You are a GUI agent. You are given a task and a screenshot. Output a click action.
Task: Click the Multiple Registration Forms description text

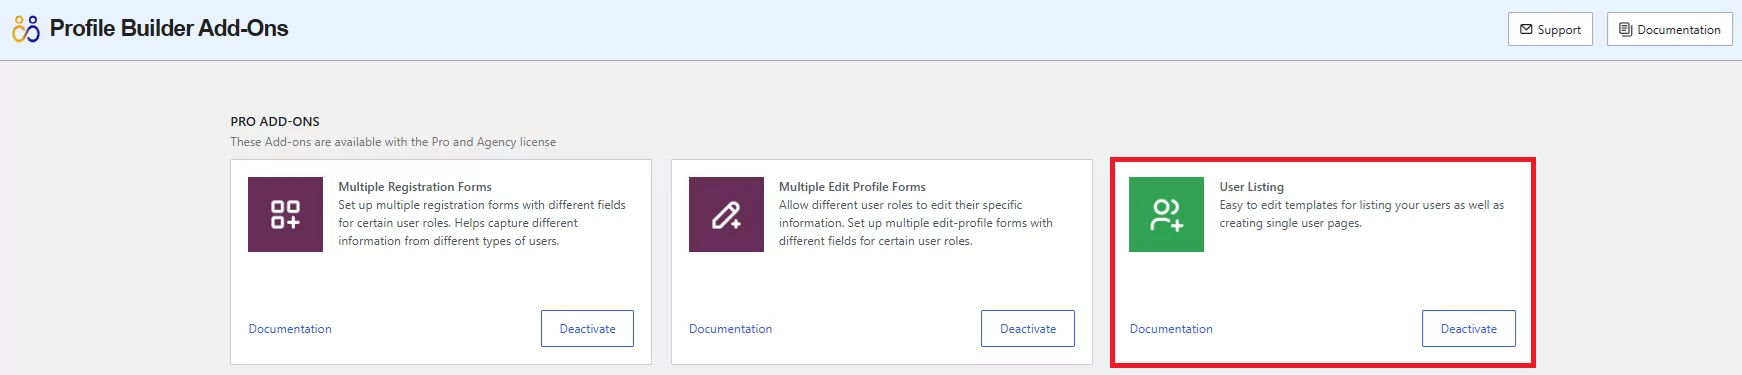coord(482,223)
